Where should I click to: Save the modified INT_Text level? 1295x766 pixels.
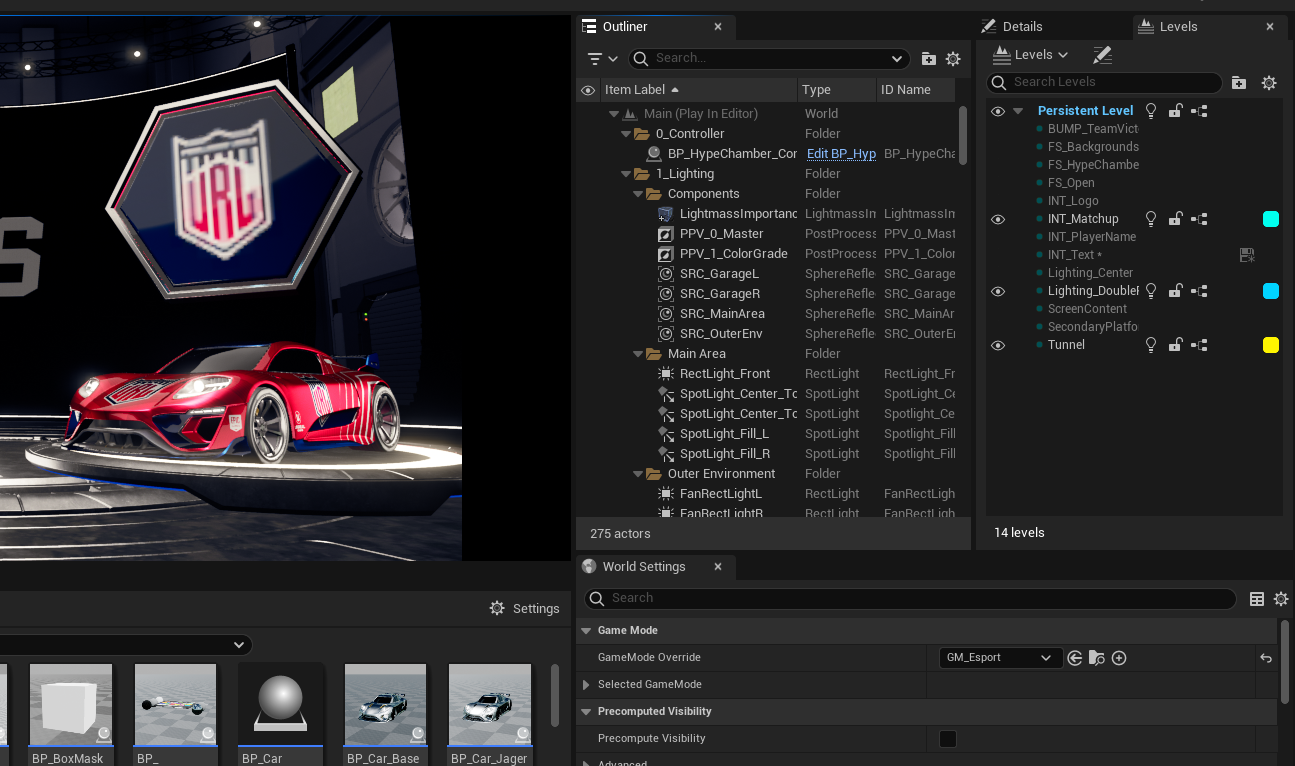click(x=1247, y=255)
